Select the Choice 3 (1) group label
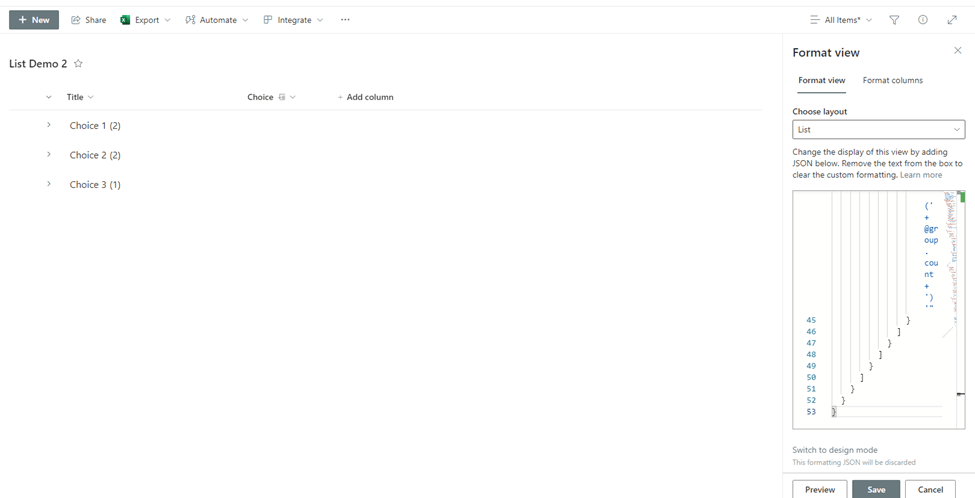Image resolution: width=975 pixels, height=498 pixels. click(95, 185)
